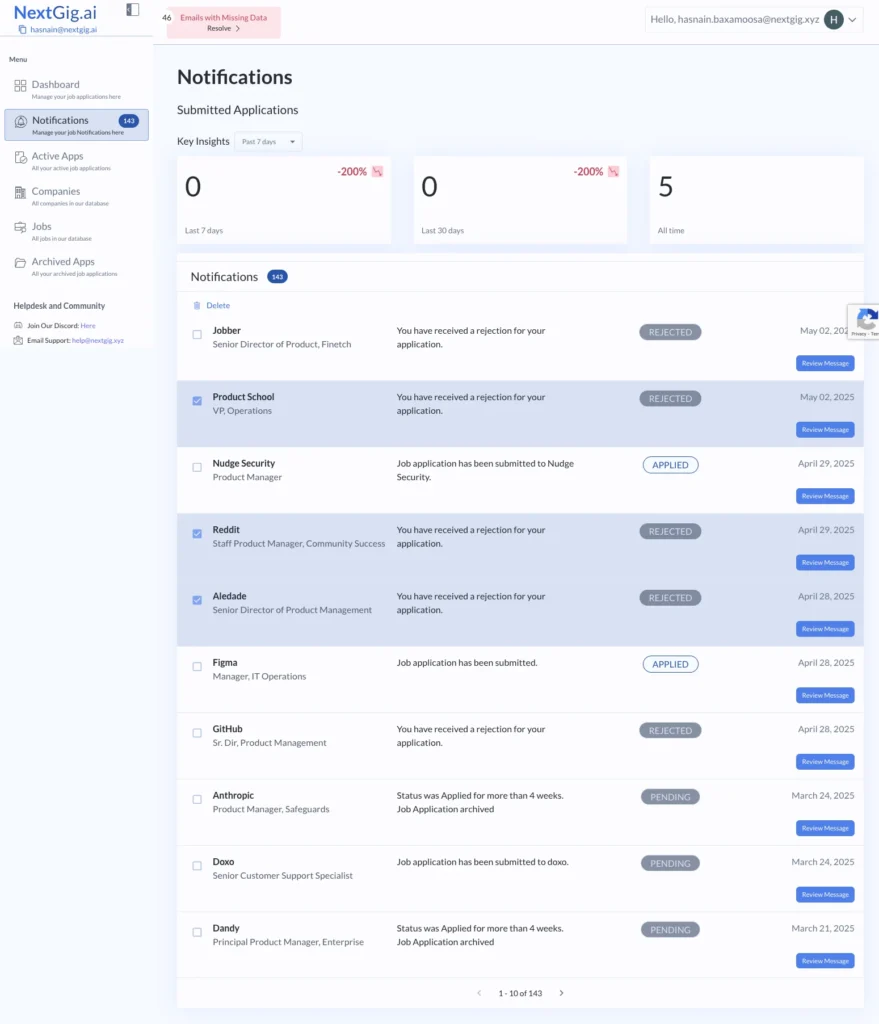Click the APPLIED status badge for Figma

(x=670, y=664)
